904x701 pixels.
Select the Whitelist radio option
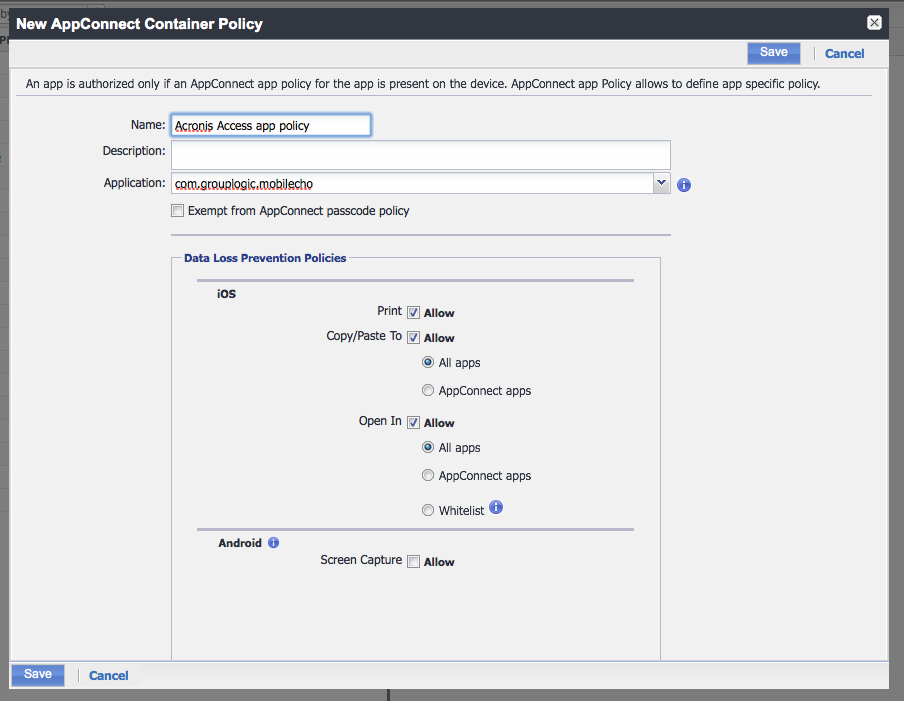point(428,511)
